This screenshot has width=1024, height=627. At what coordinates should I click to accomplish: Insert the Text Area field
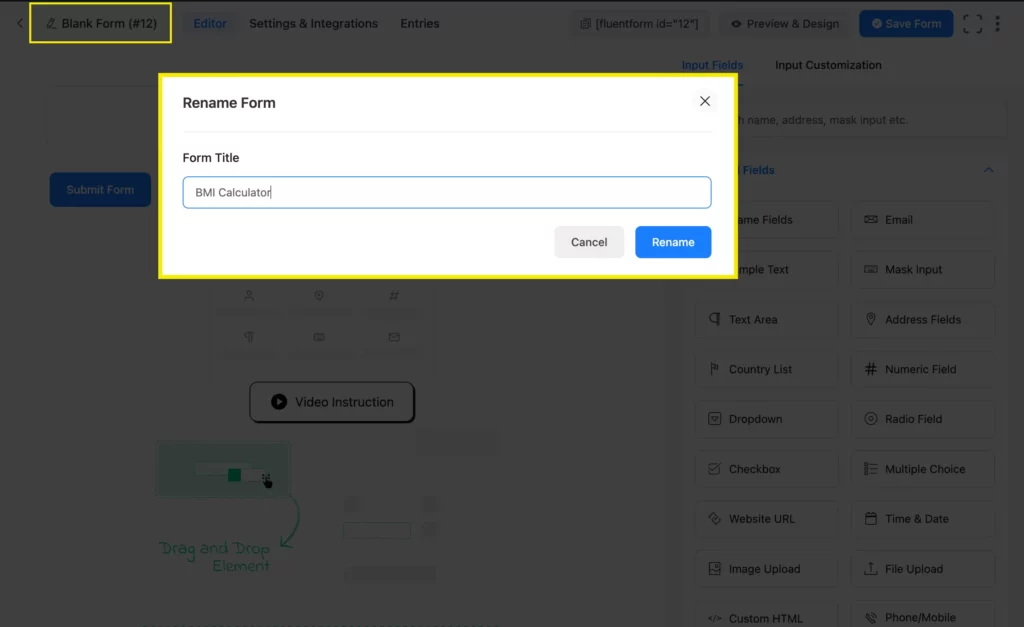[766, 319]
